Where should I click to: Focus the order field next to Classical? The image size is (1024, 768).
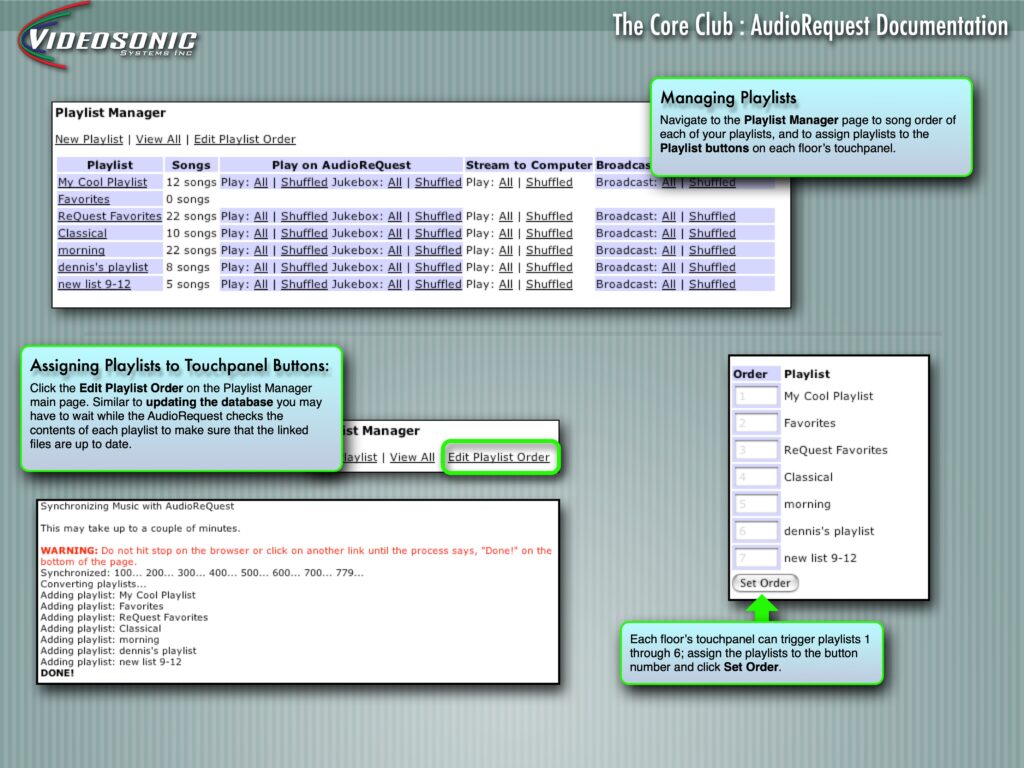[756, 477]
